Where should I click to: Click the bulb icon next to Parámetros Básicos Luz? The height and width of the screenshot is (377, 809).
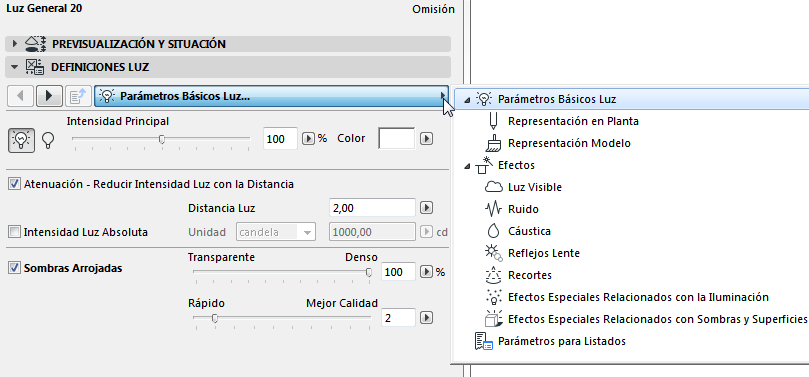click(x=484, y=99)
